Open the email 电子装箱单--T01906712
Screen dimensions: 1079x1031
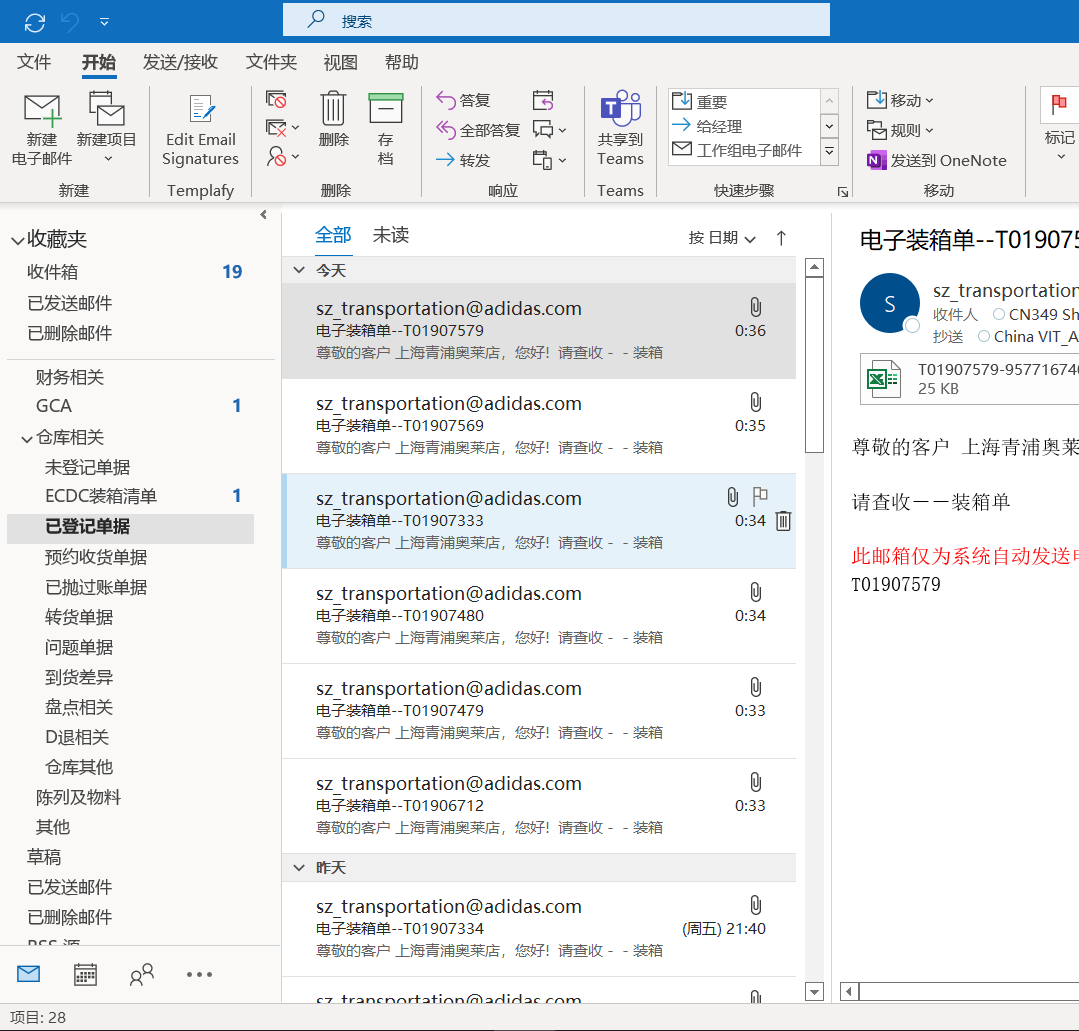[539, 806]
